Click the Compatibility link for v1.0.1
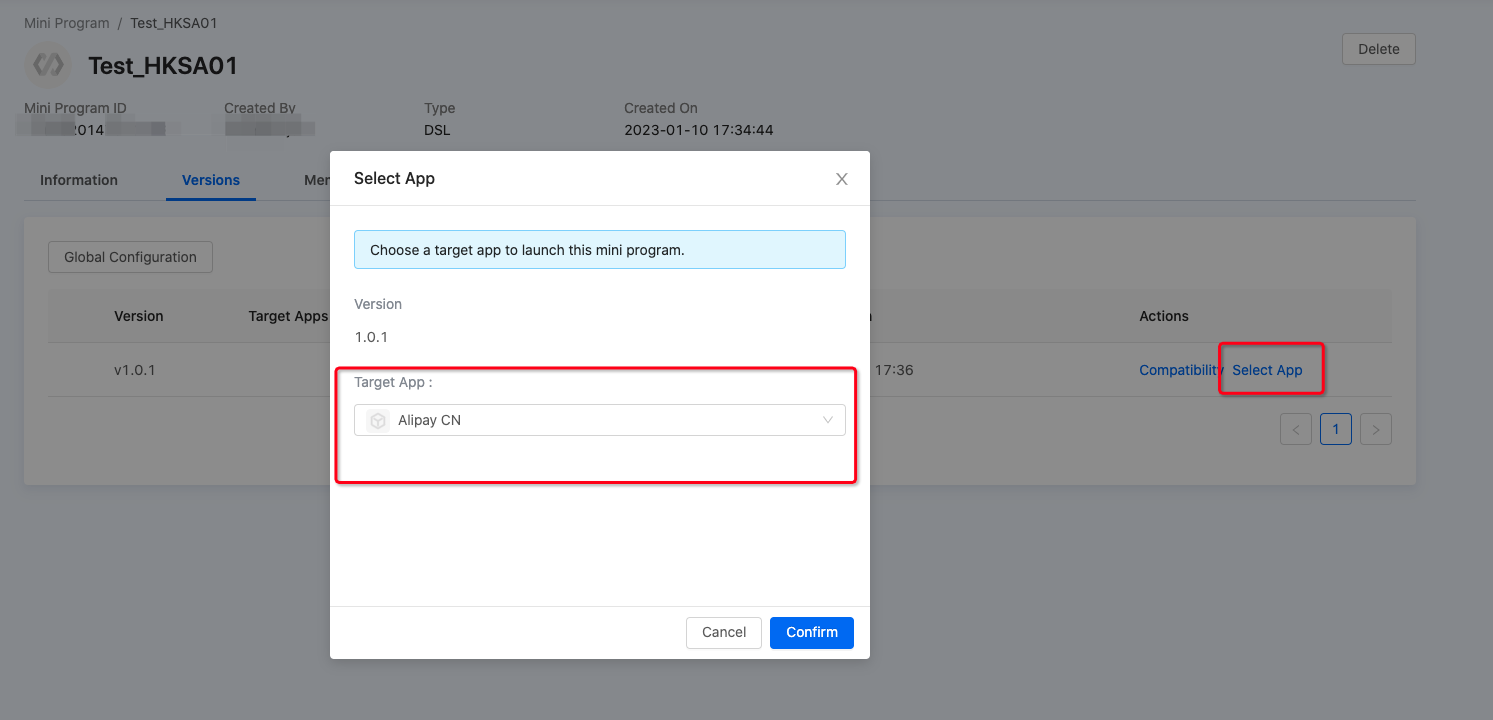 click(x=1180, y=370)
